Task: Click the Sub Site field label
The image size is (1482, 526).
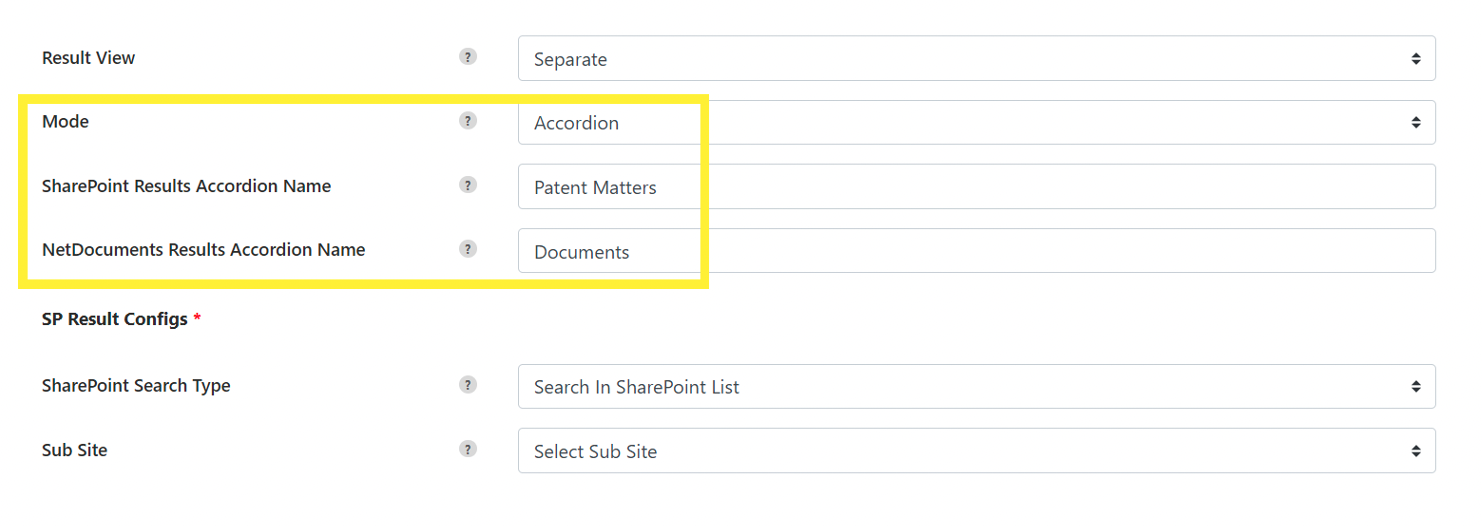Action: (x=74, y=450)
